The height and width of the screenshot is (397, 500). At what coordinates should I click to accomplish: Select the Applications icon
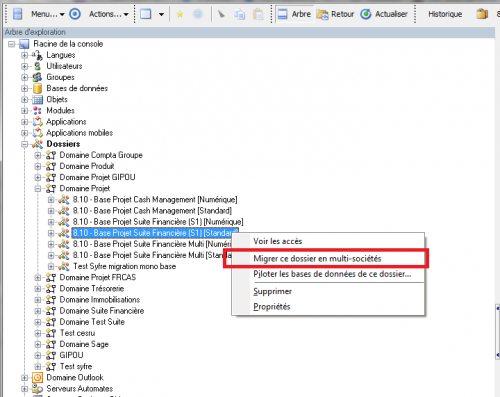point(38,122)
